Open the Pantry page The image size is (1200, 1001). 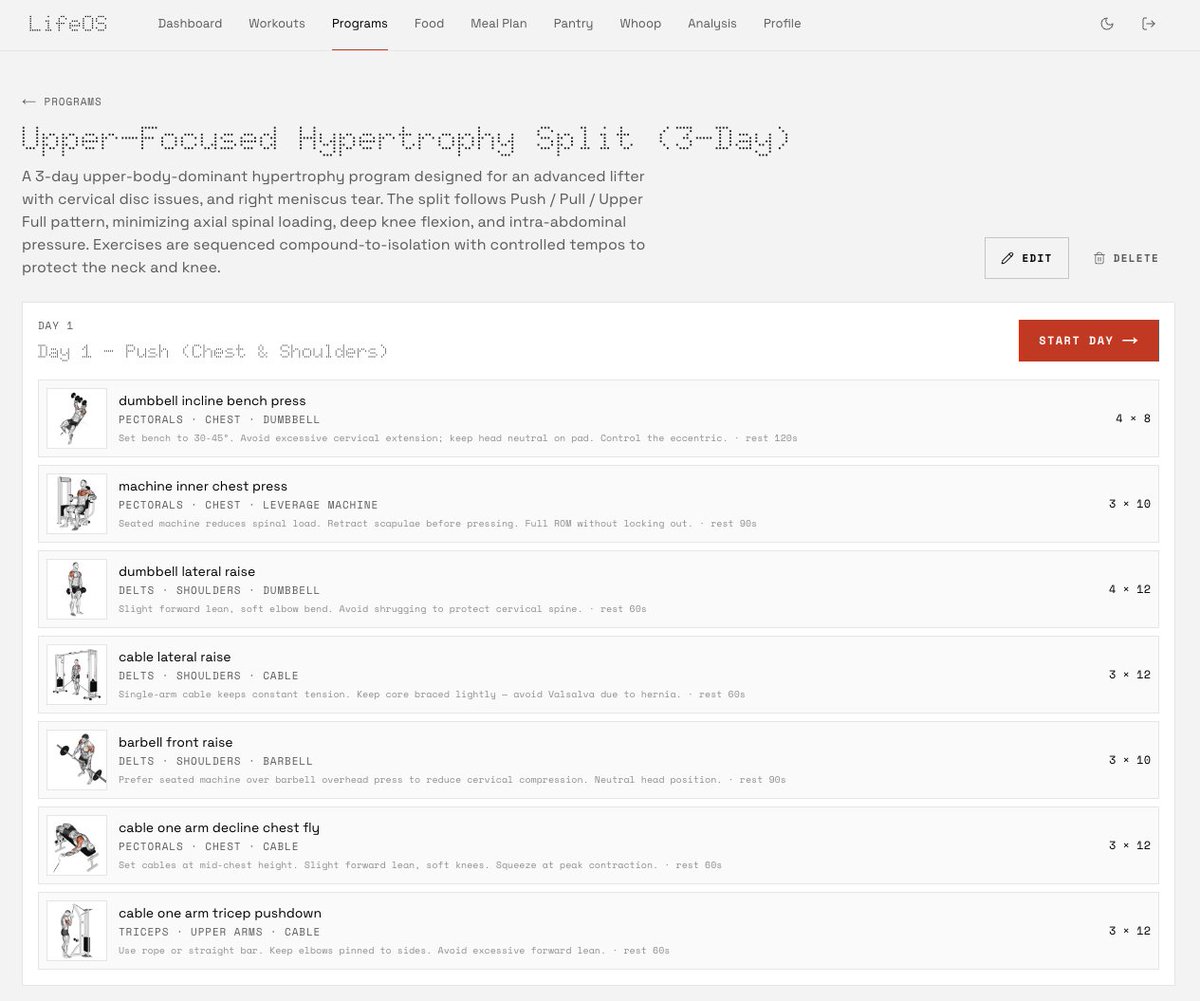[x=573, y=23]
